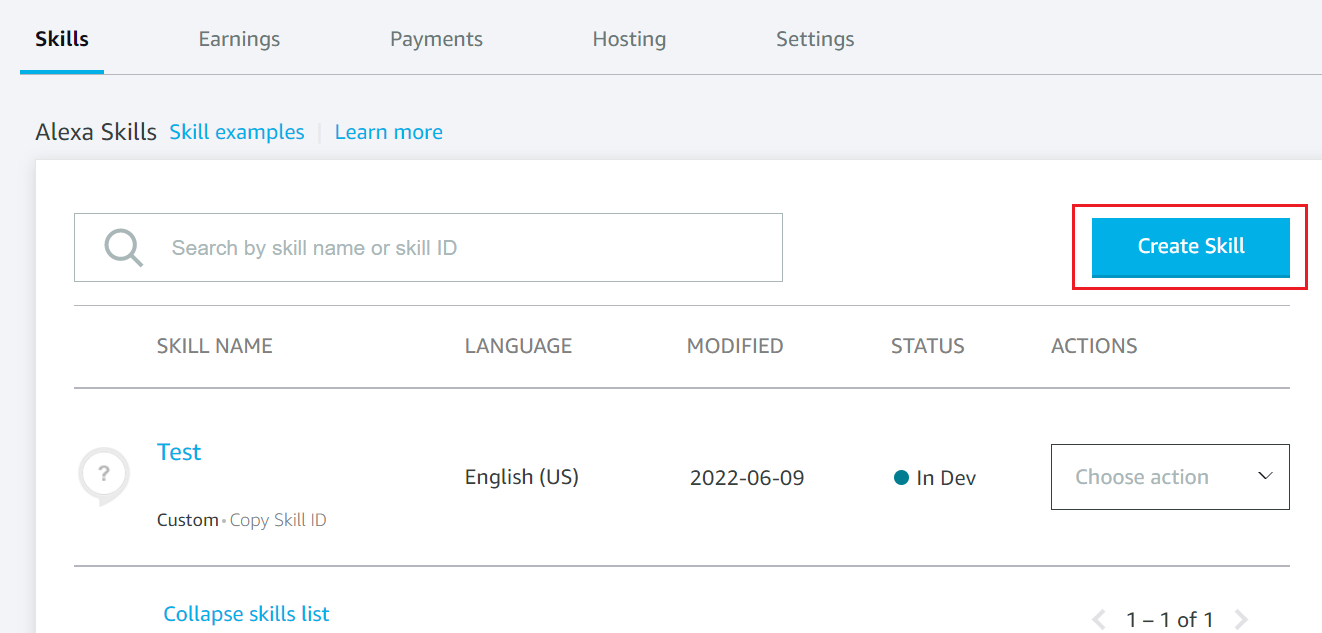This screenshot has width=1322, height=633.
Task: Click the LANGUAGE column header
Action: [518, 346]
